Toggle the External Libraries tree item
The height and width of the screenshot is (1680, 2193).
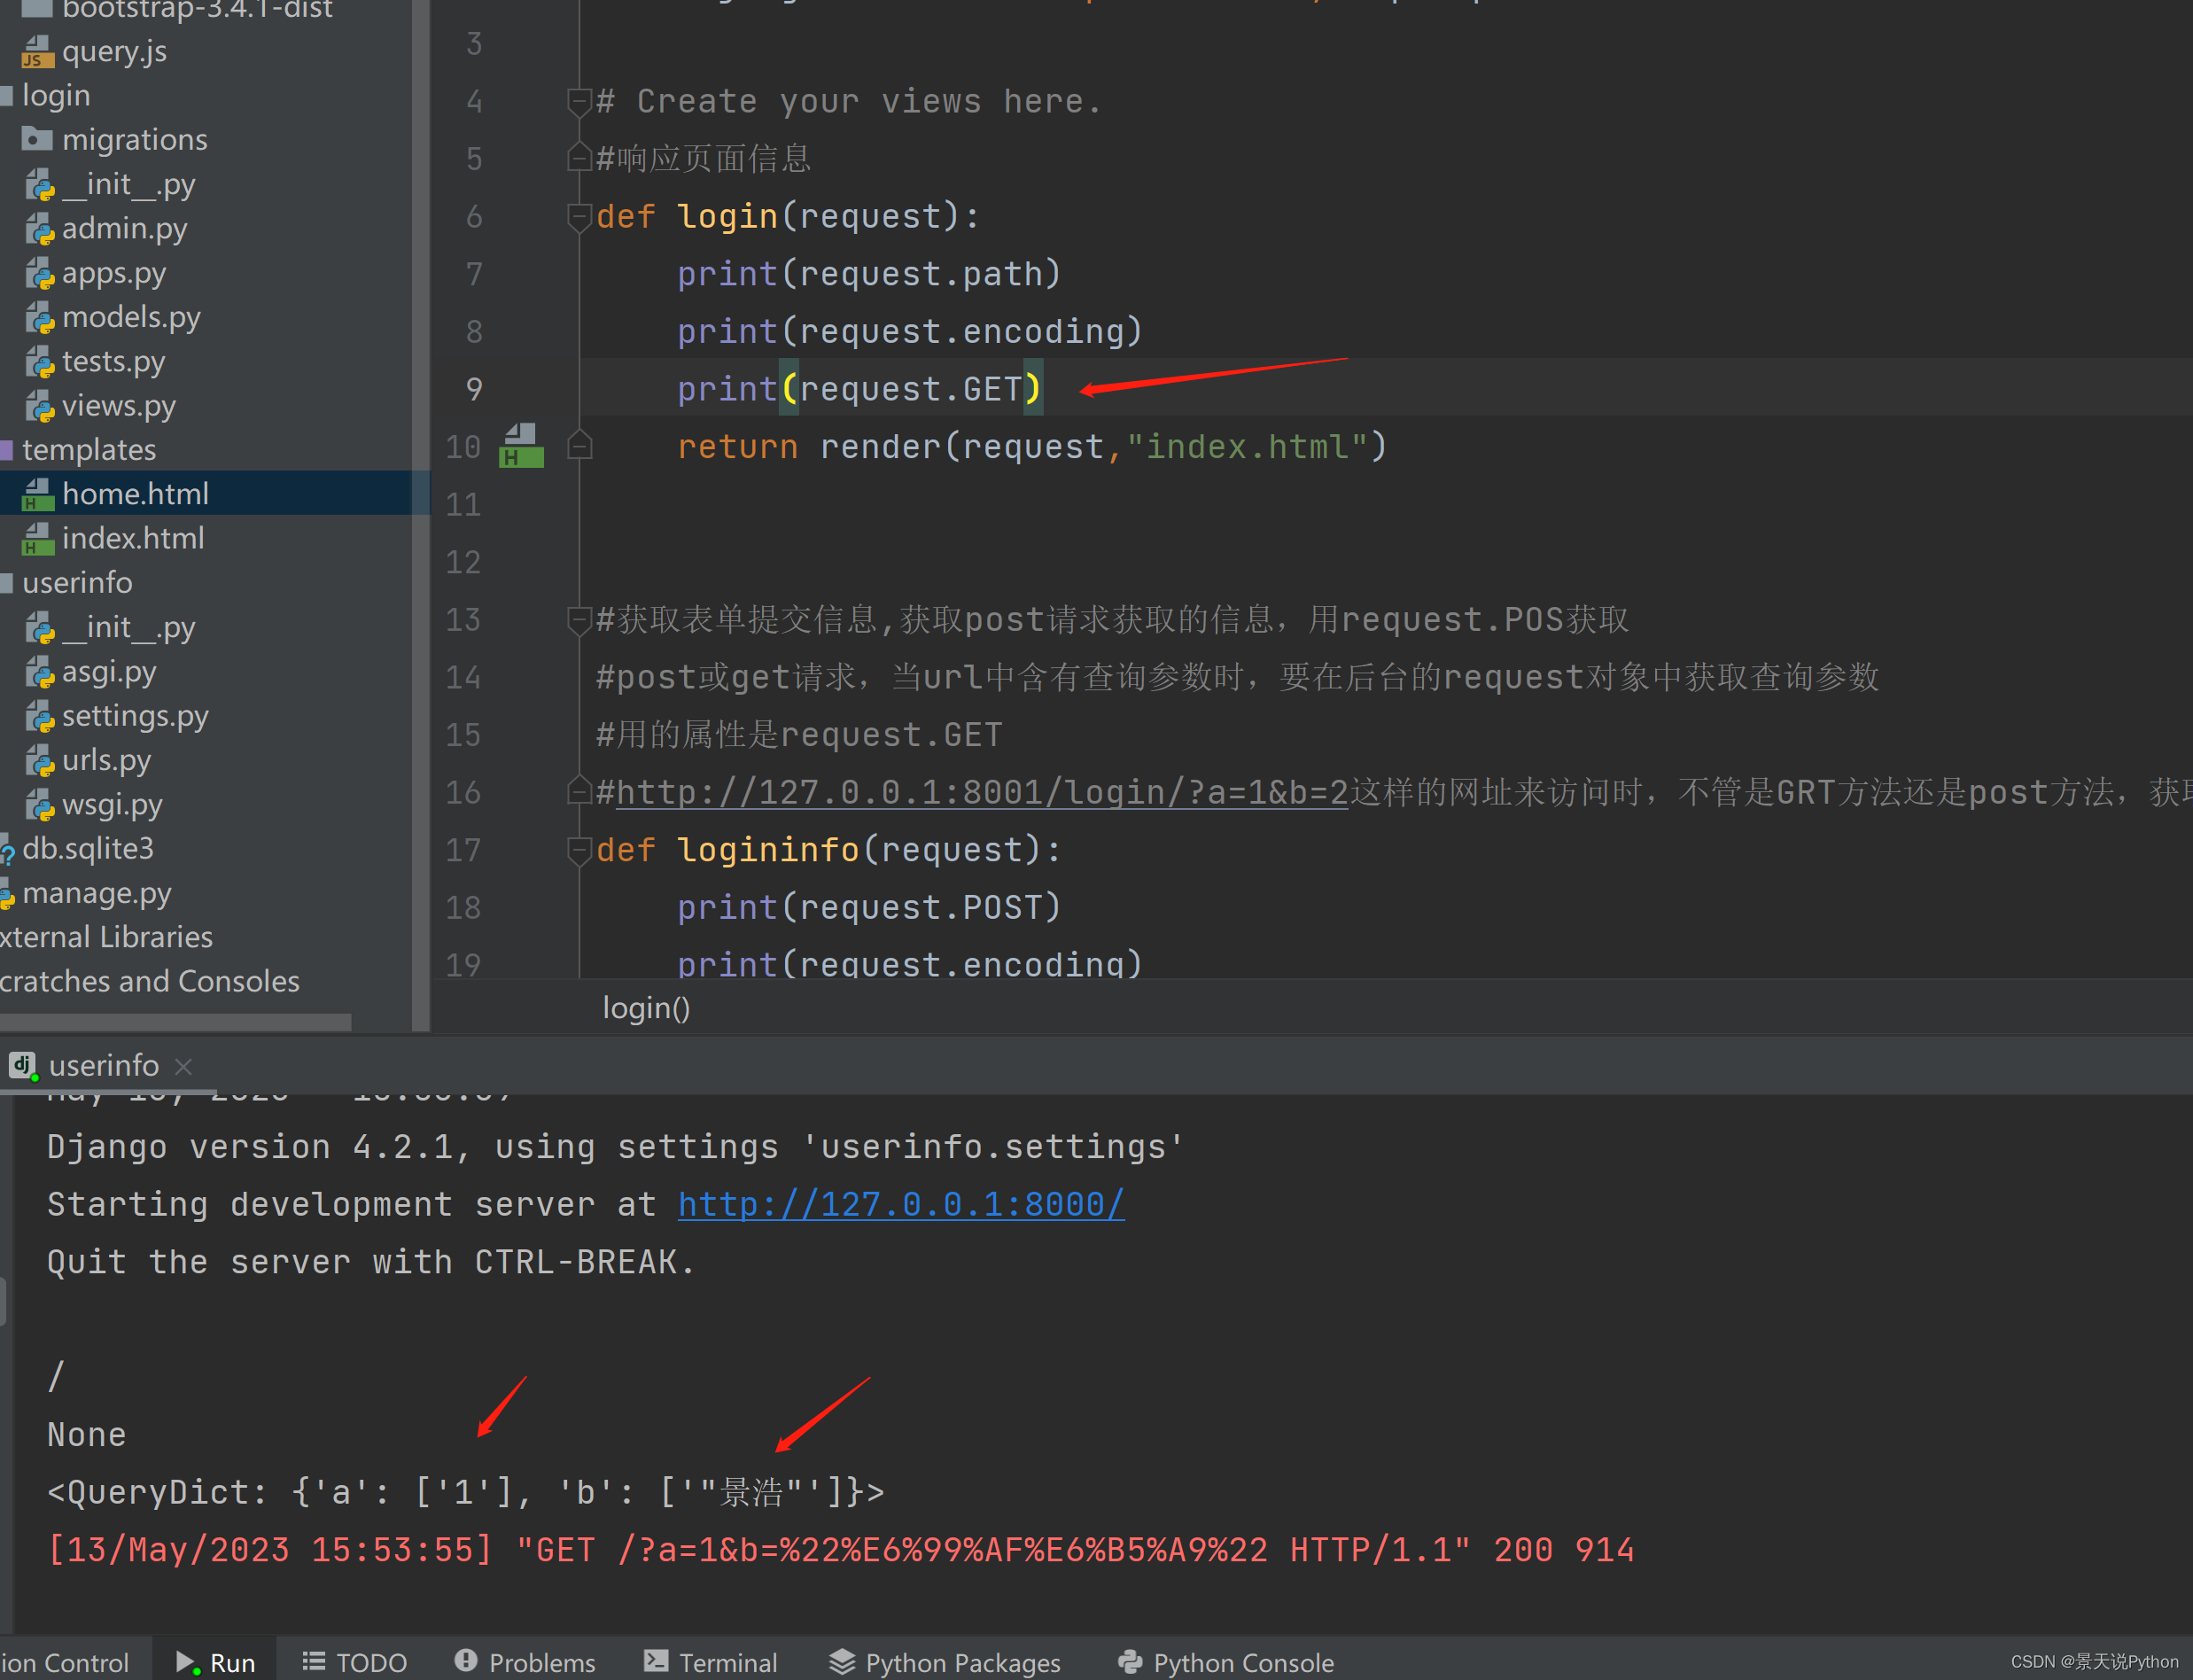(x=105, y=937)
